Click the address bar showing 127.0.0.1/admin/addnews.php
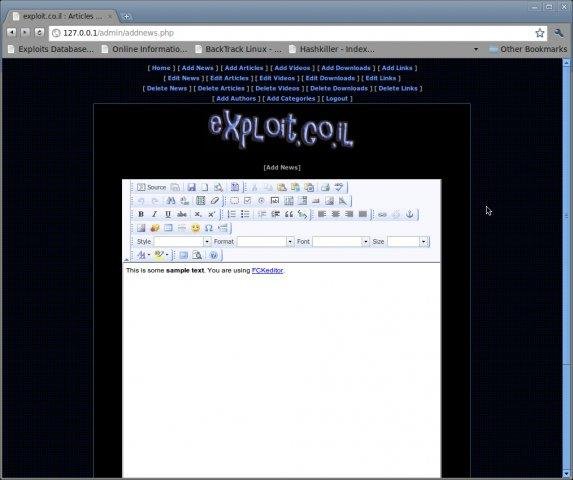573x480 pixels. pos(298,33)
